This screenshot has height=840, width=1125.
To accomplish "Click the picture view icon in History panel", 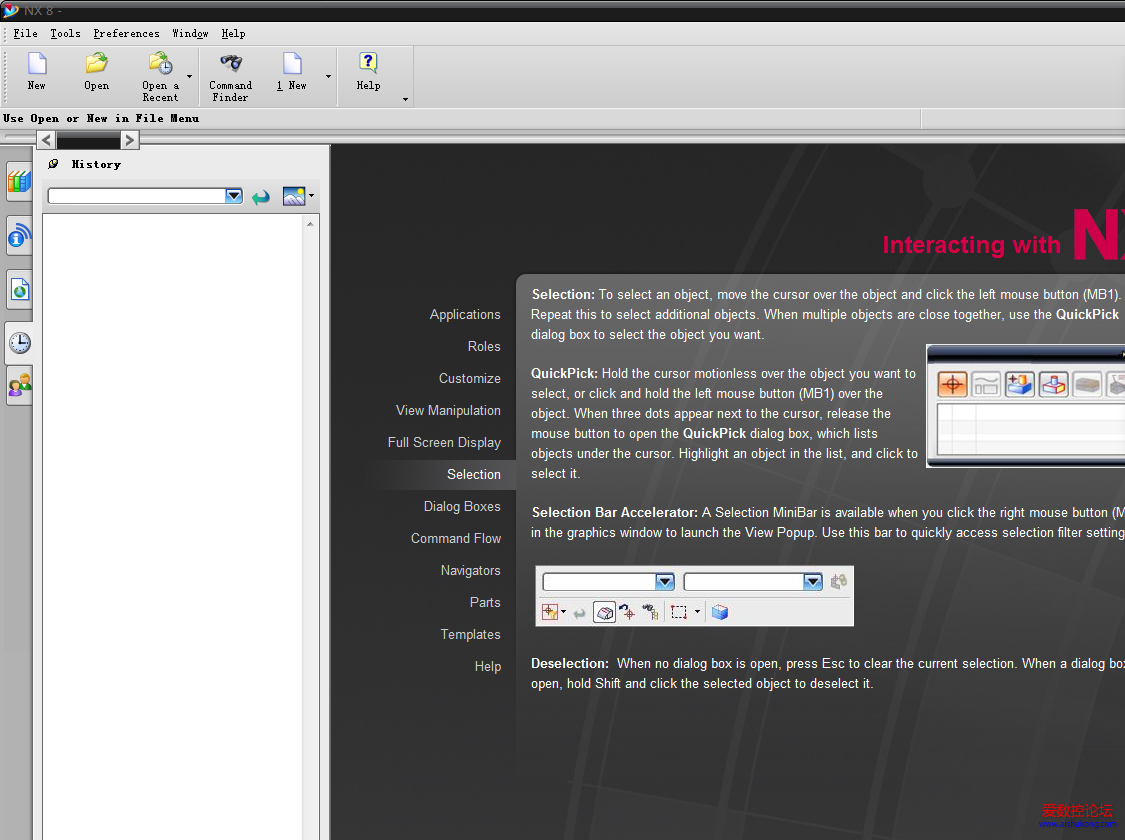I will tap(293, 196).
